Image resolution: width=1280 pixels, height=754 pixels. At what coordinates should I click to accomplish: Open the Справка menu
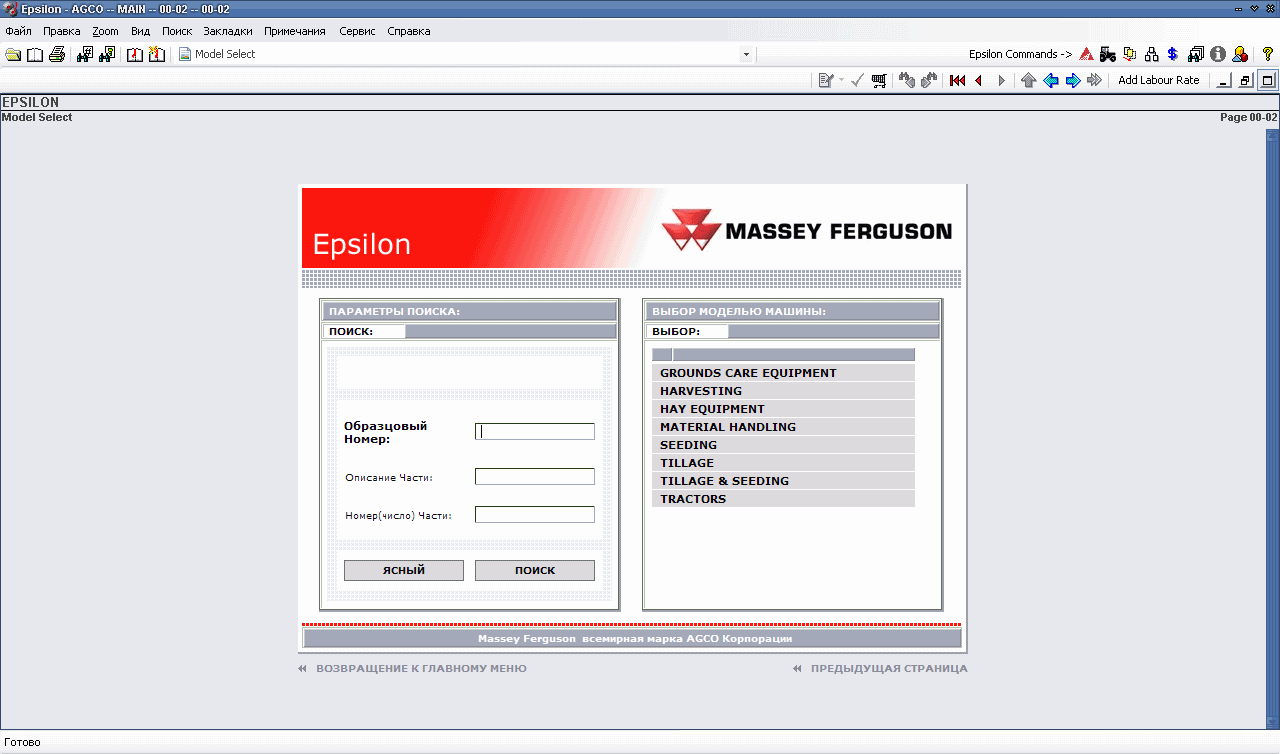[x=408, y=31]
